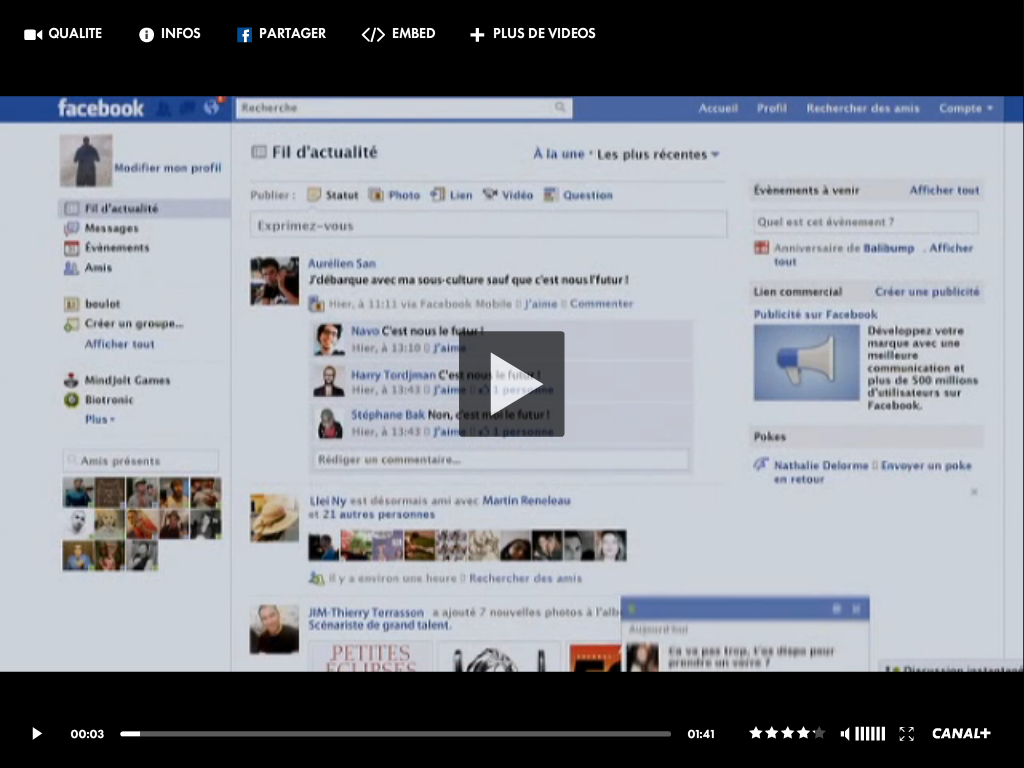Rate the video with the fifth star
The image size is (1024, 768).
tap(820, 733)
